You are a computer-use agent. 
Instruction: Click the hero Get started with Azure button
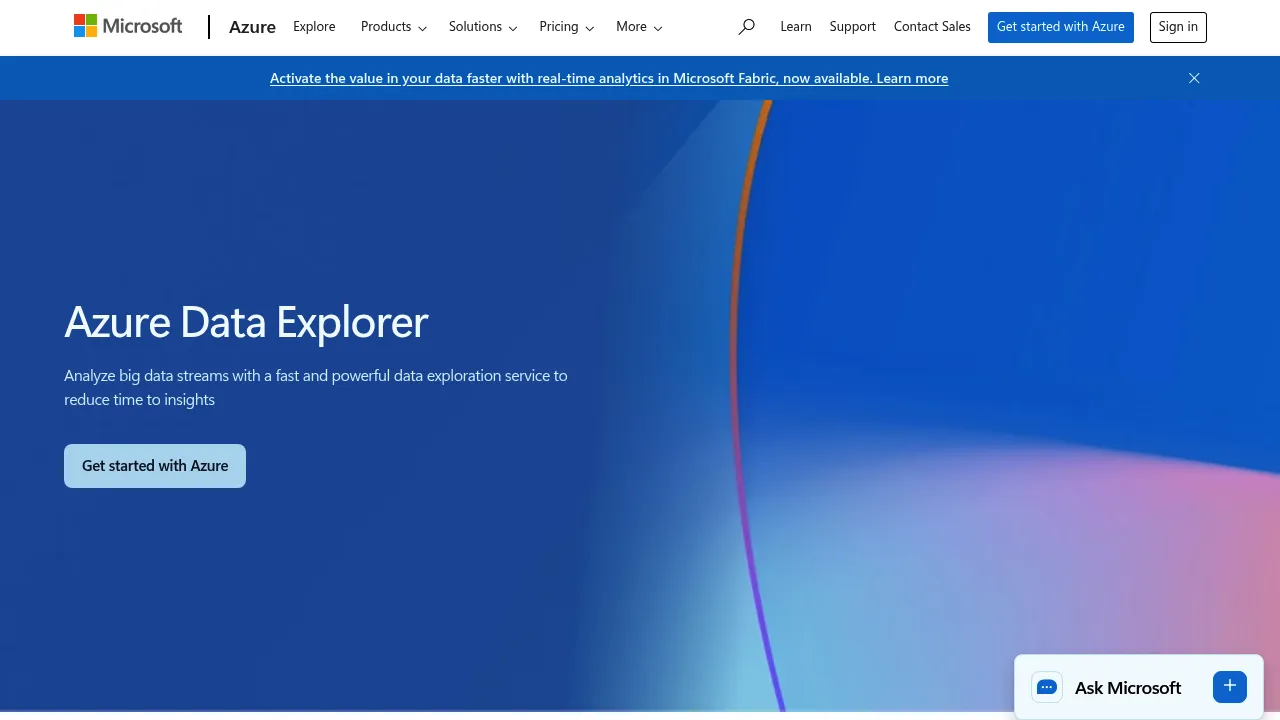155,466
